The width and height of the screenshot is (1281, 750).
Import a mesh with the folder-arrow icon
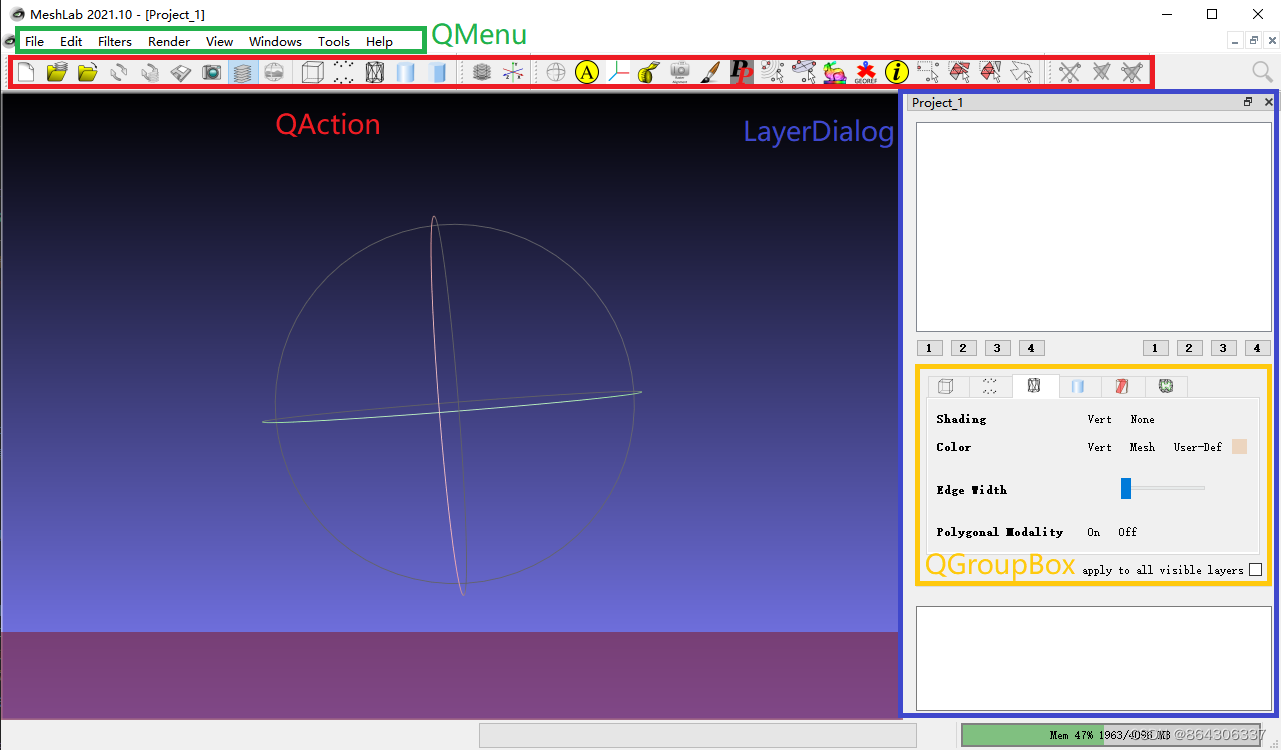(x=88, y=72)
